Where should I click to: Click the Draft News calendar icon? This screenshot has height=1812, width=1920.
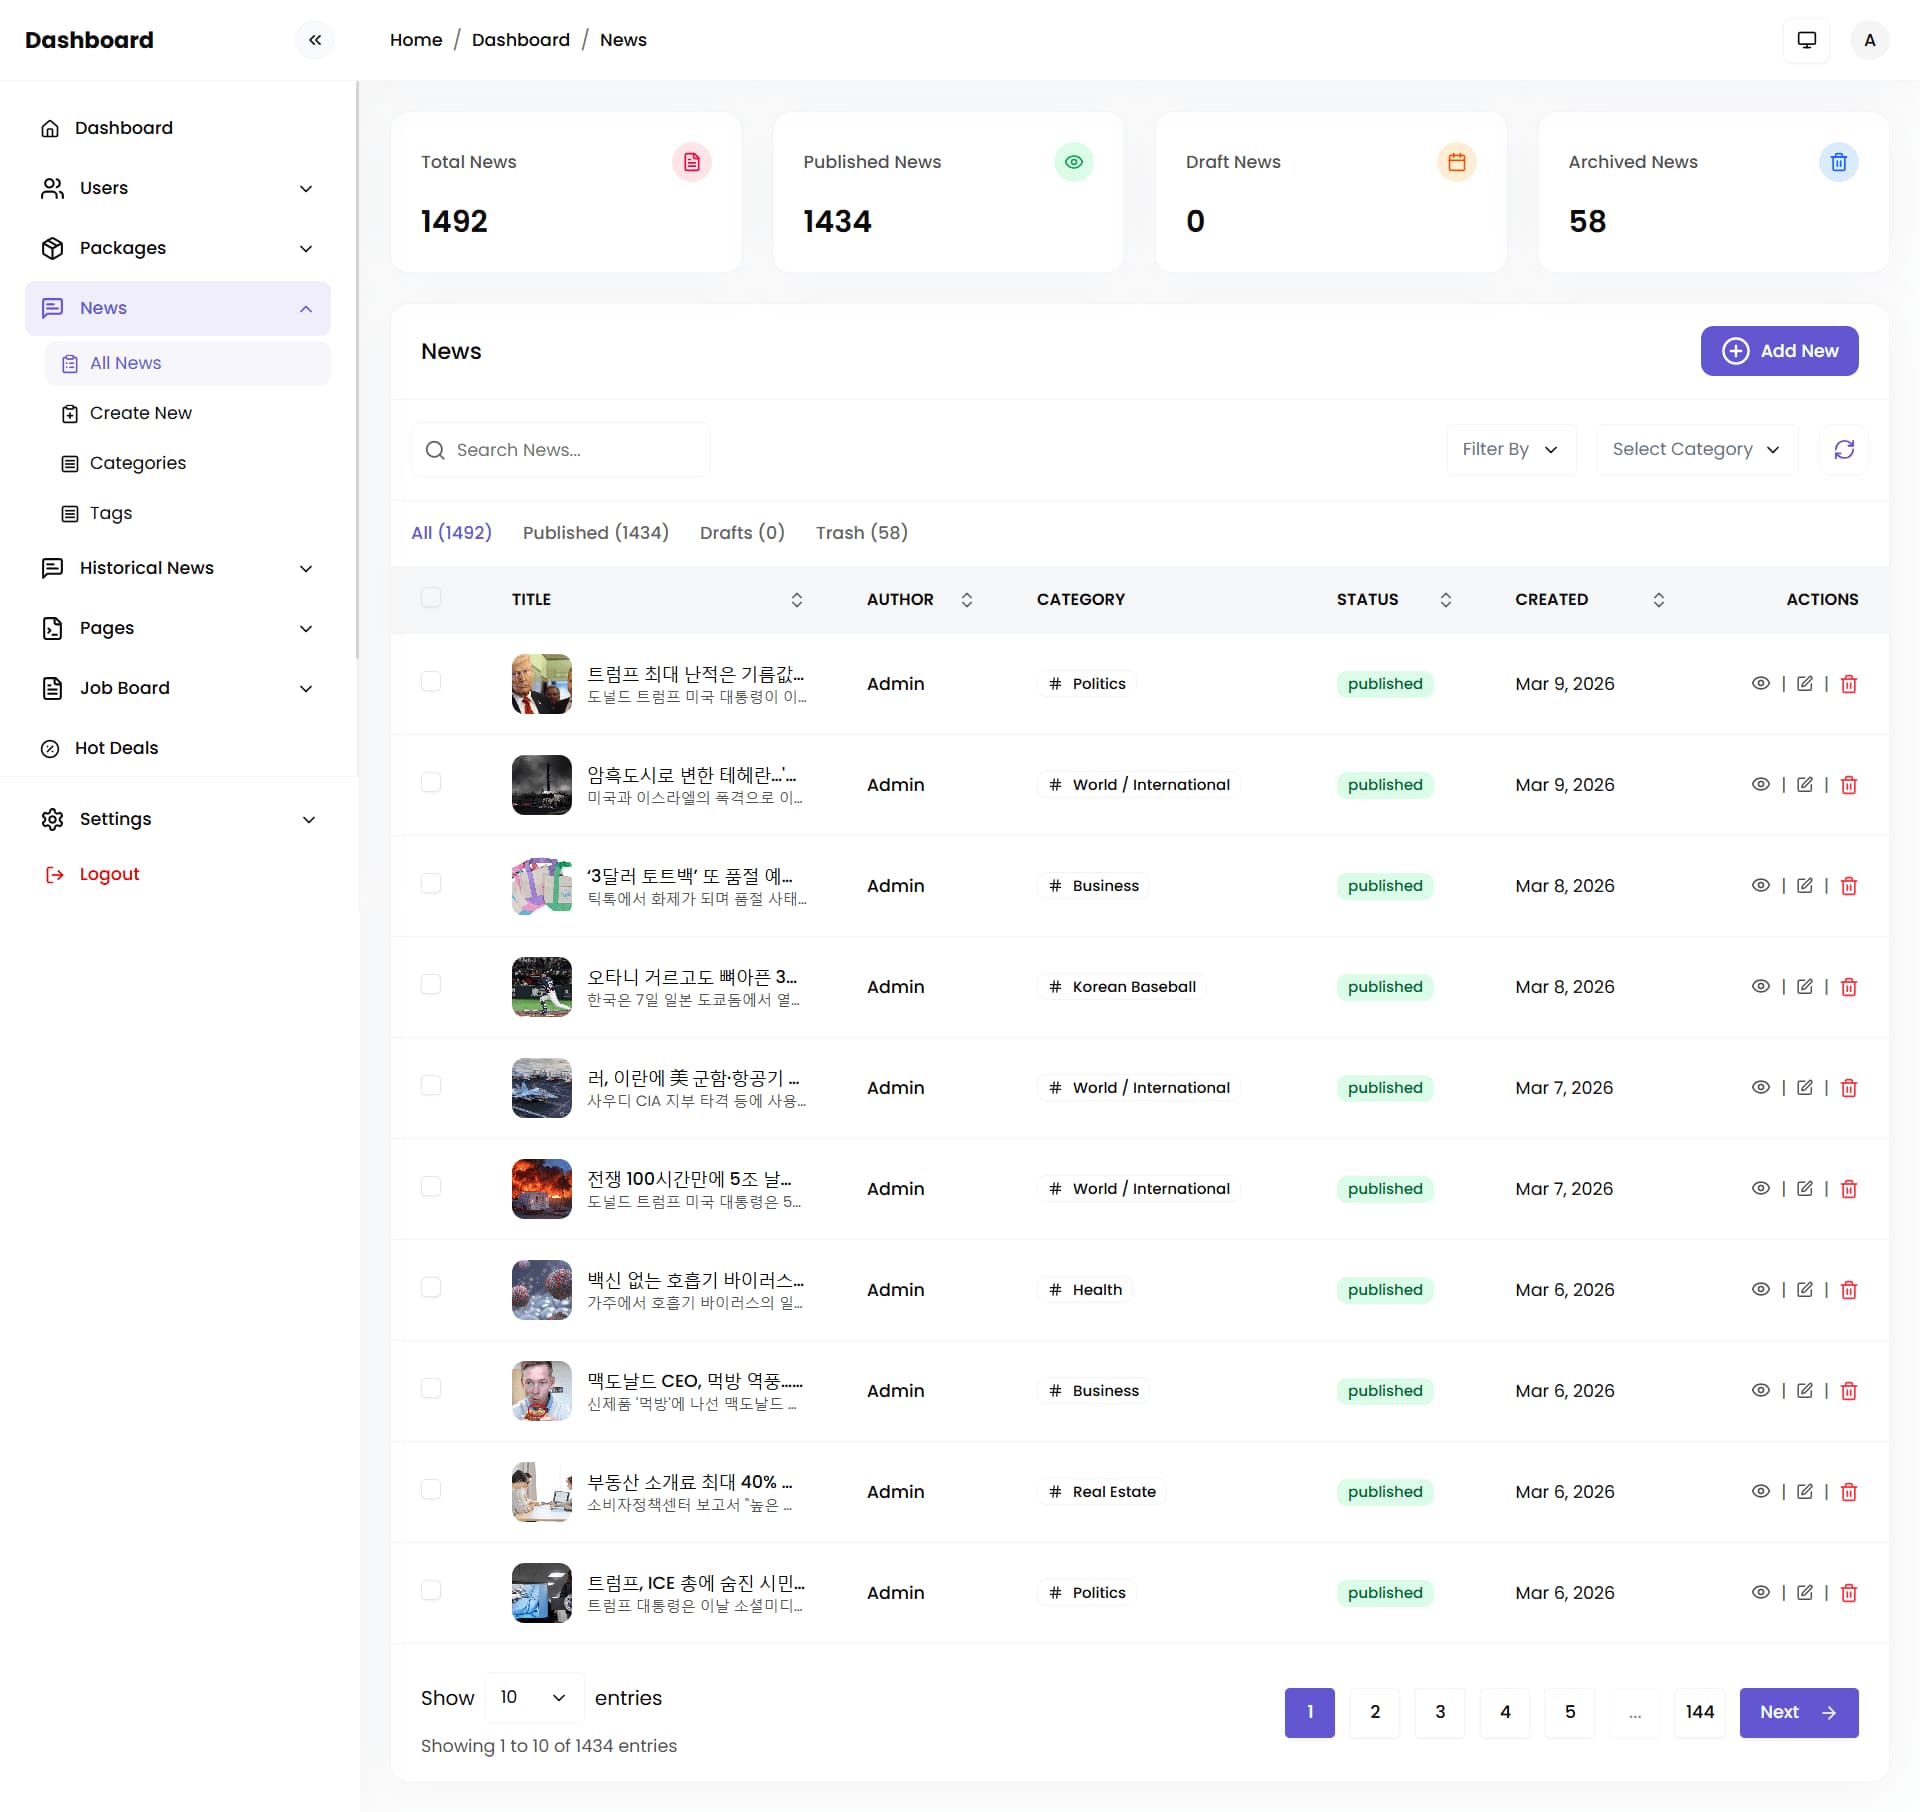1456,162
